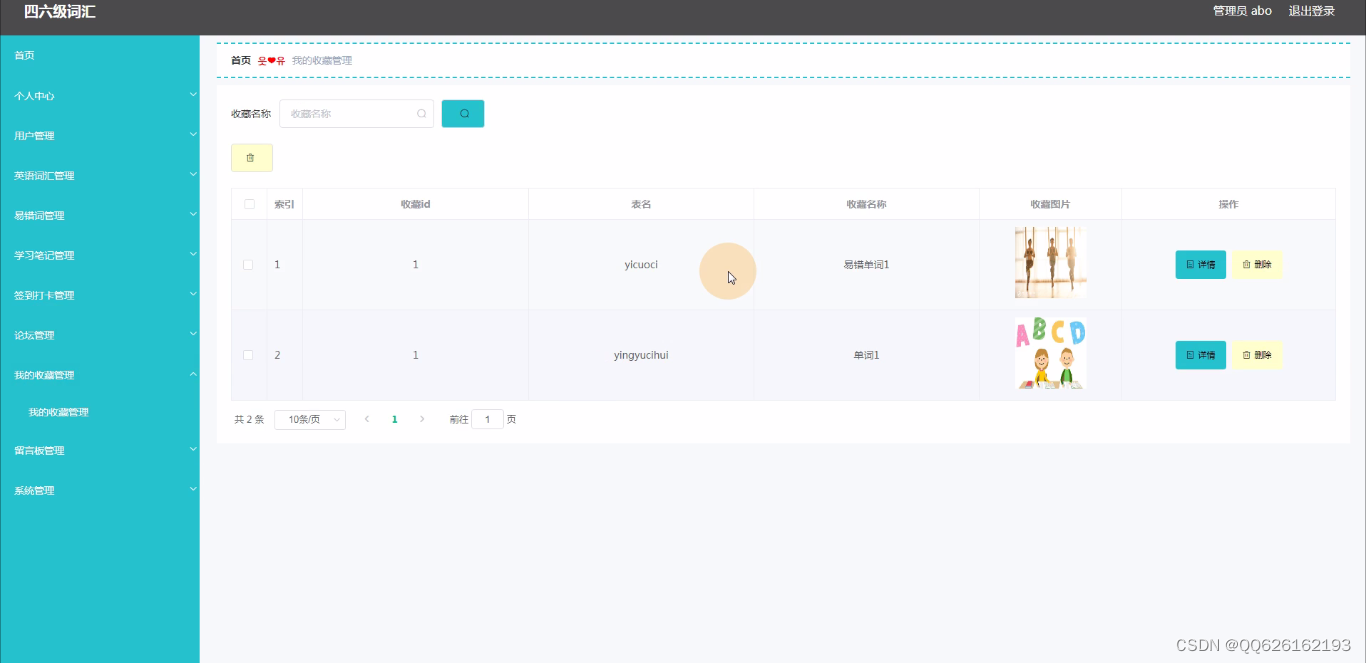Screen dimensions: 1366x663
Task: Toggle the select-all checkbox in table header
Action: 249,204
